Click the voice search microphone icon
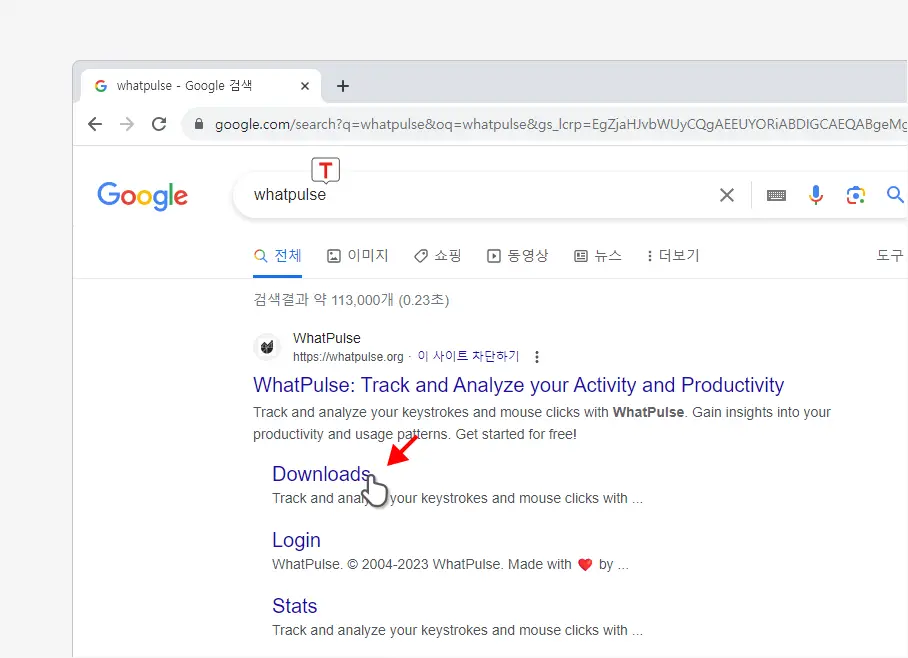 coord(816,195)
